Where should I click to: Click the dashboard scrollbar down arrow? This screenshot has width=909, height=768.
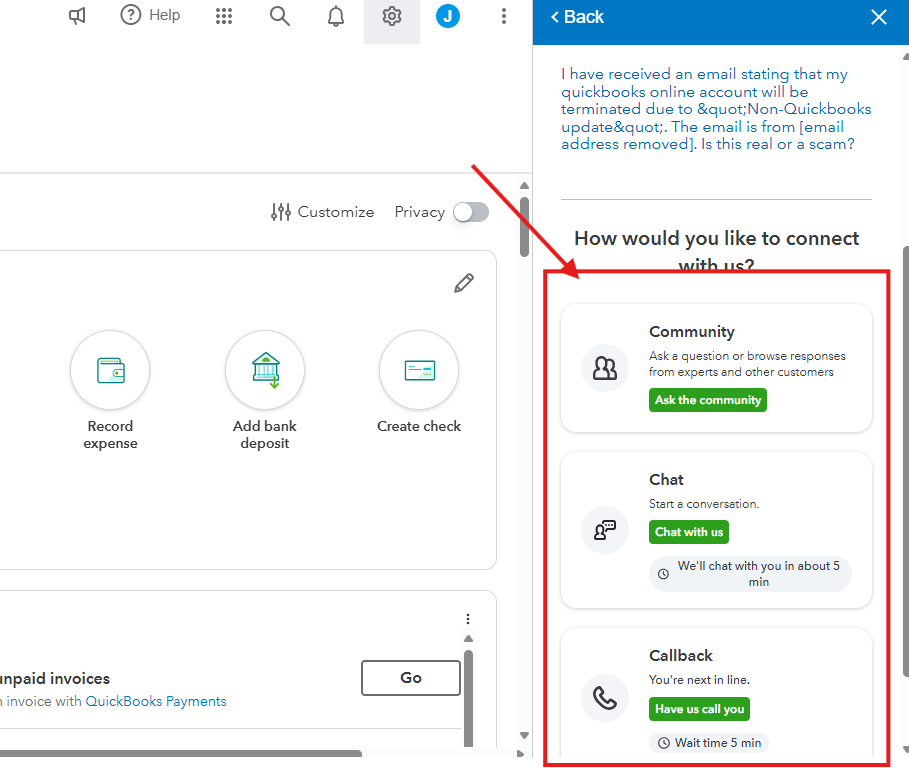[525, 735]
